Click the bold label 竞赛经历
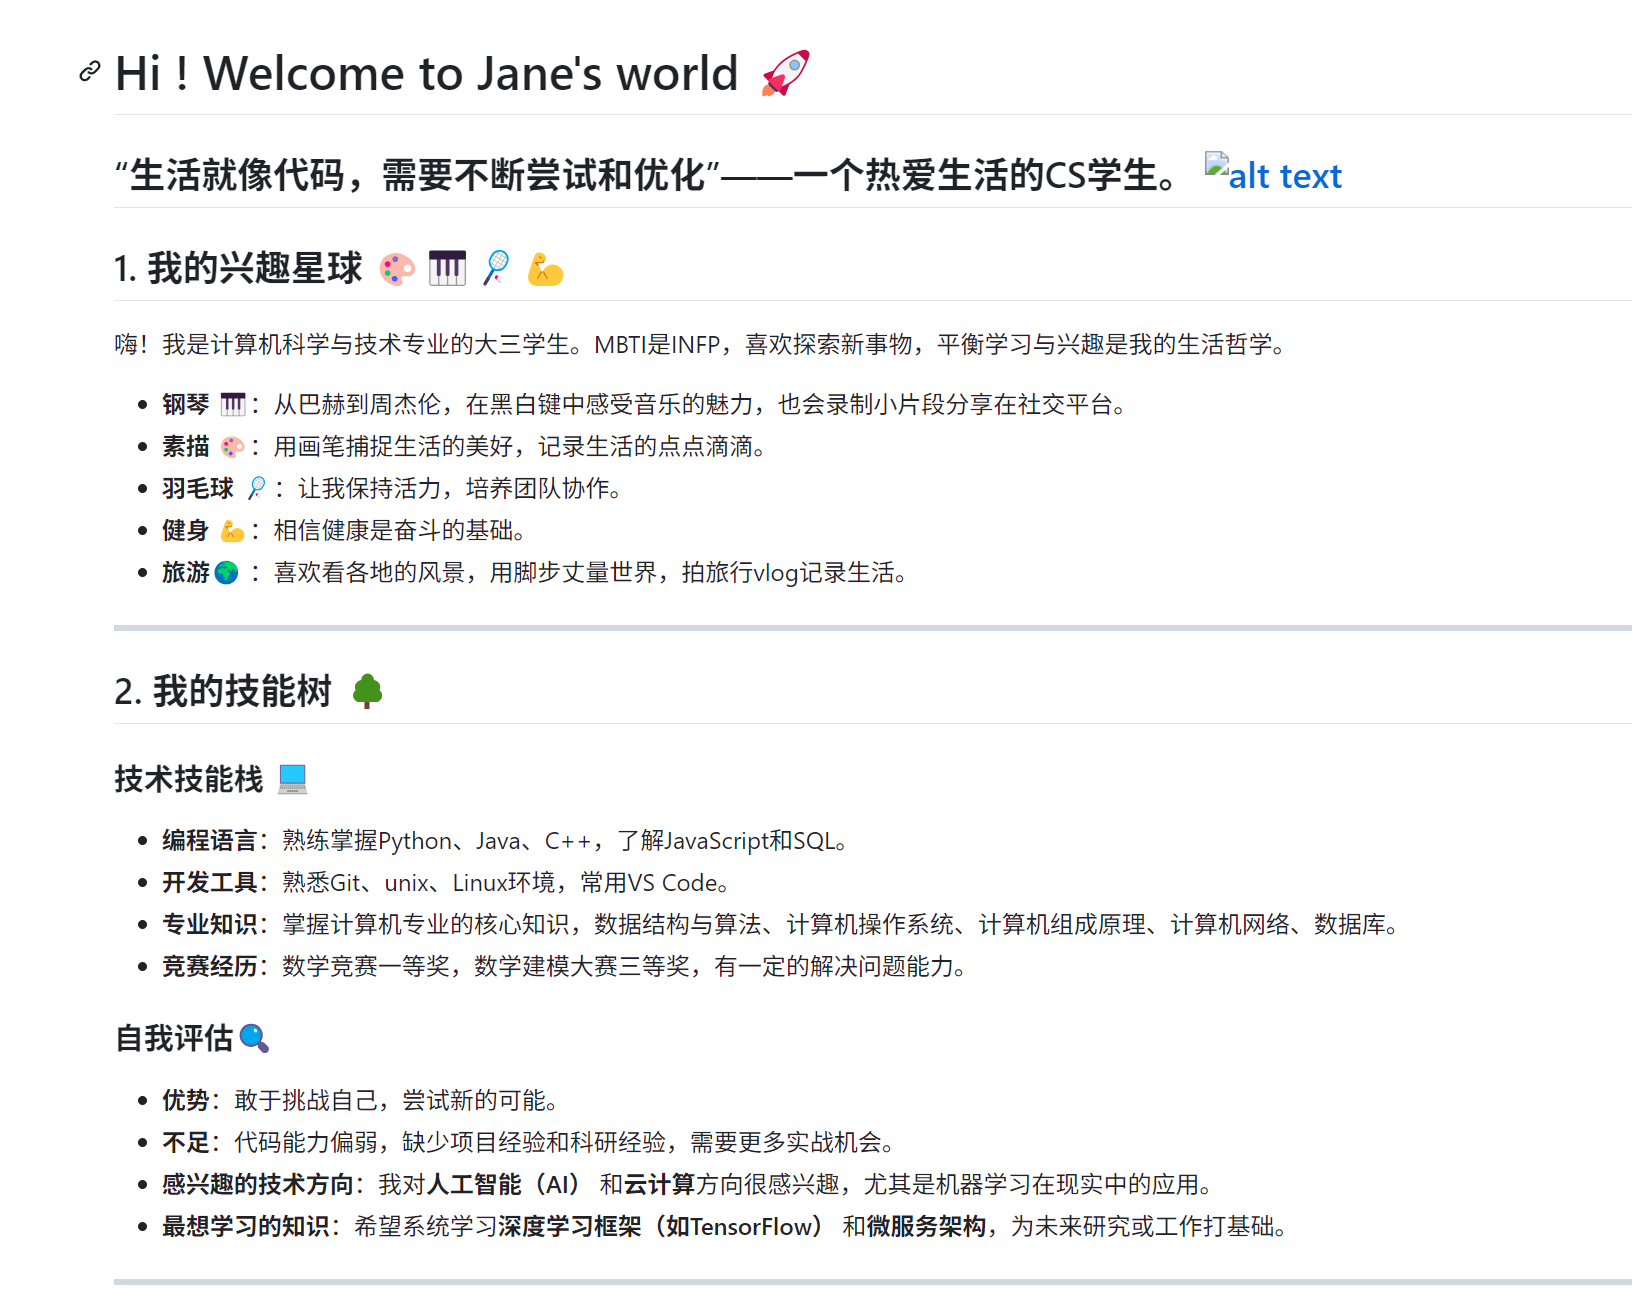Screen dimensions: 1633x1300 210,966
